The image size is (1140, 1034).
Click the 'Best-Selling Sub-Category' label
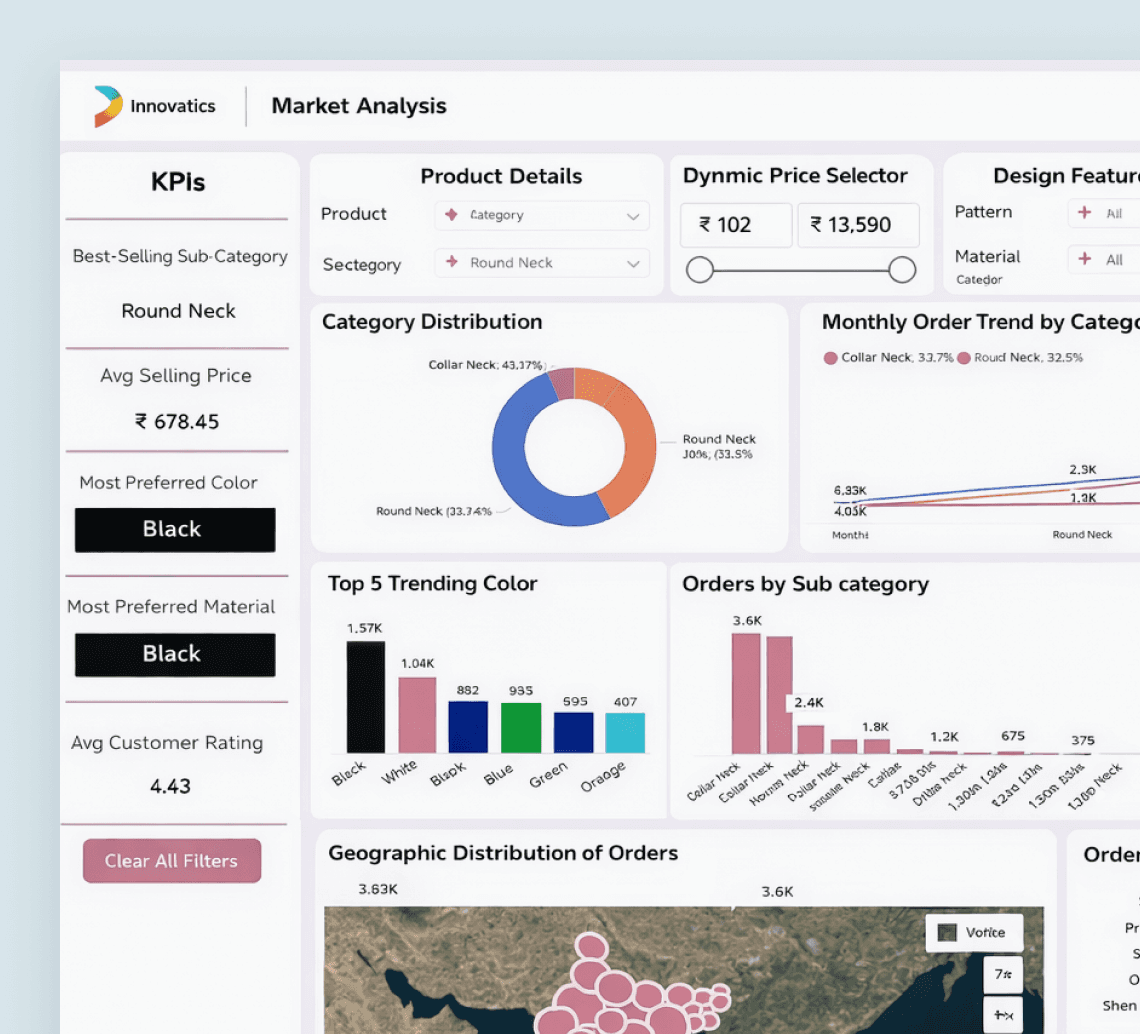180,256
